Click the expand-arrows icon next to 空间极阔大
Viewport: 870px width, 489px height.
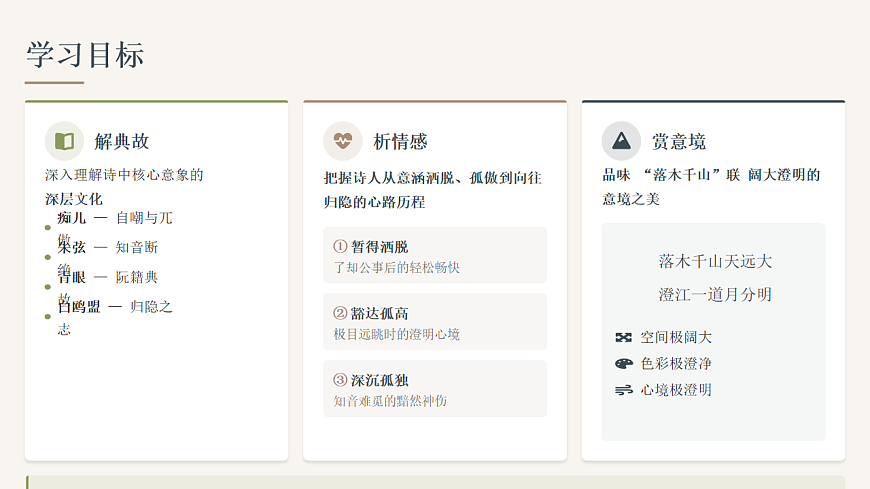tap(624, 337)
